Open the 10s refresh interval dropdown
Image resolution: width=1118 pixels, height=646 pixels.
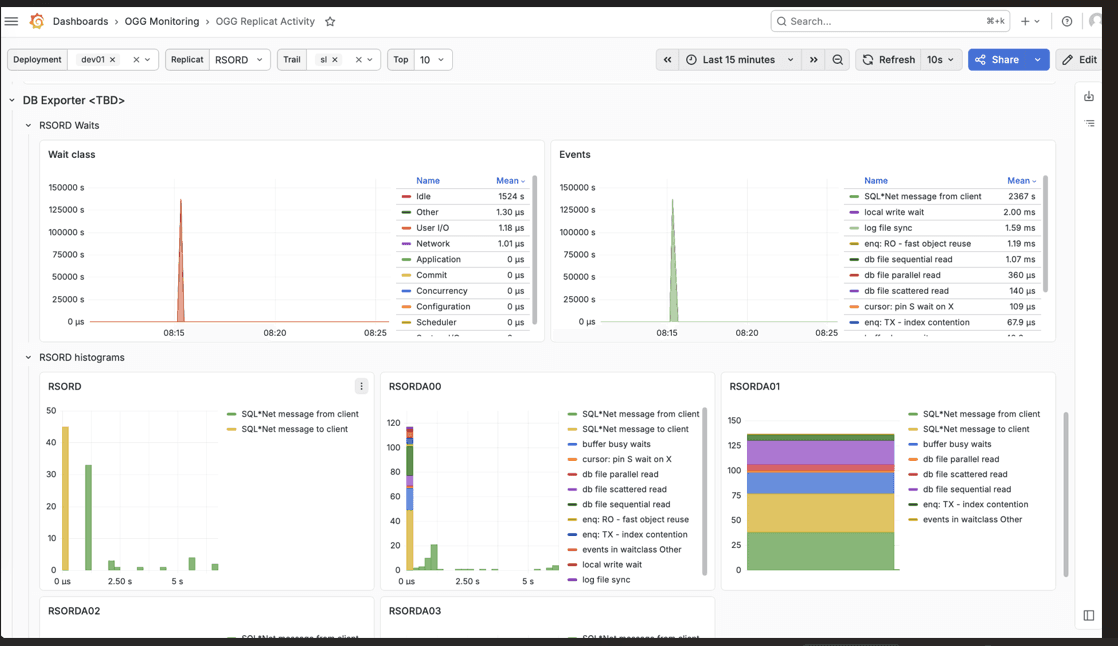[940, 60]
